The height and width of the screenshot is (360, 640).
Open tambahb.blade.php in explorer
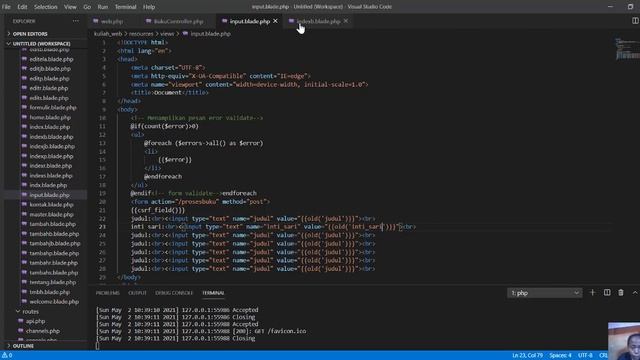coord(54,234)
